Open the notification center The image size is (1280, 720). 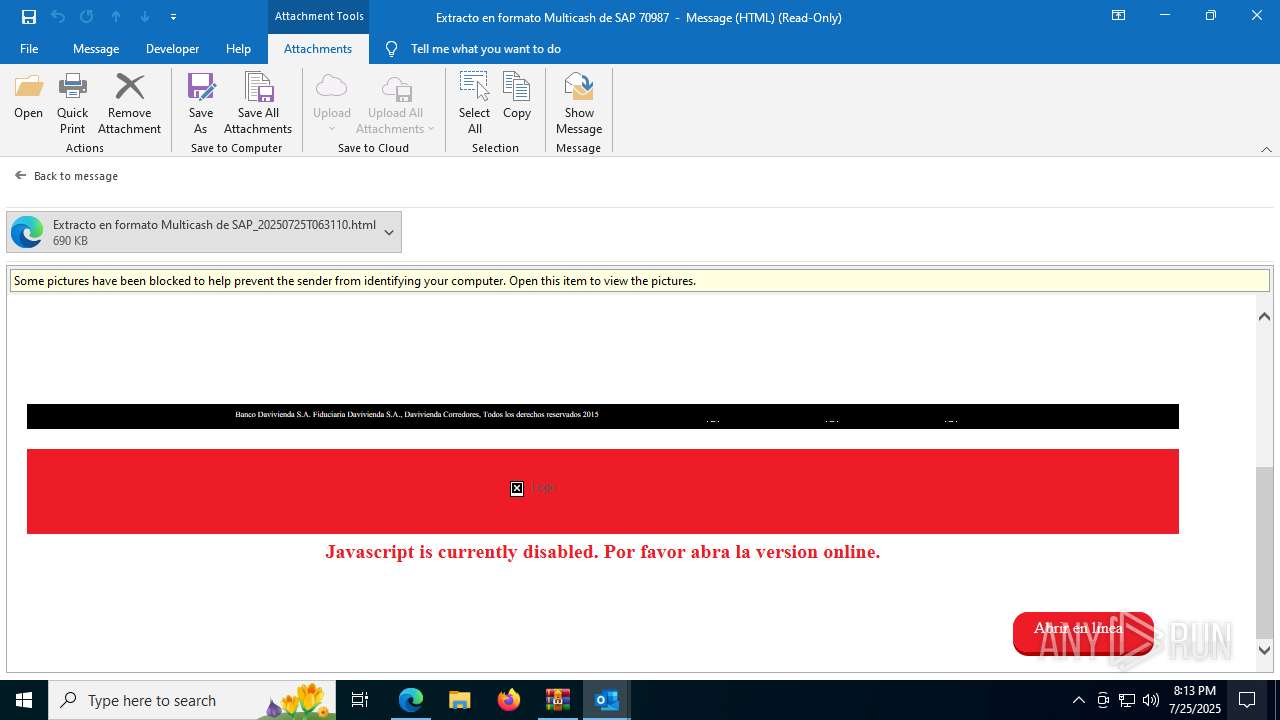pyautogui.click(x=1247, y=700)
